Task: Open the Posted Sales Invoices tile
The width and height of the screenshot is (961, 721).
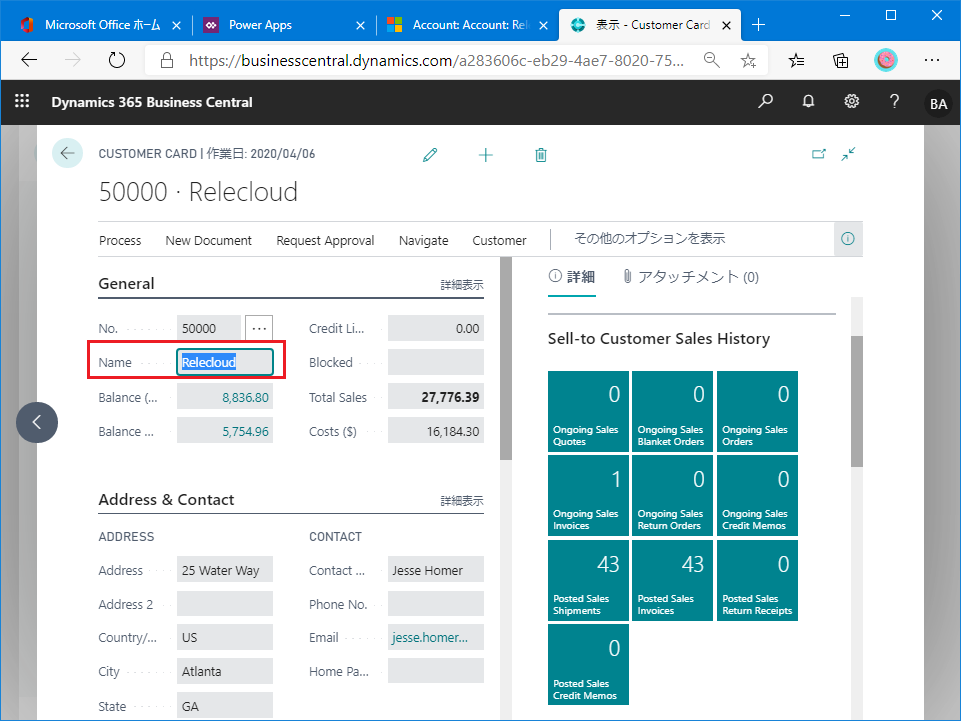Action: [x=672, y=580]
